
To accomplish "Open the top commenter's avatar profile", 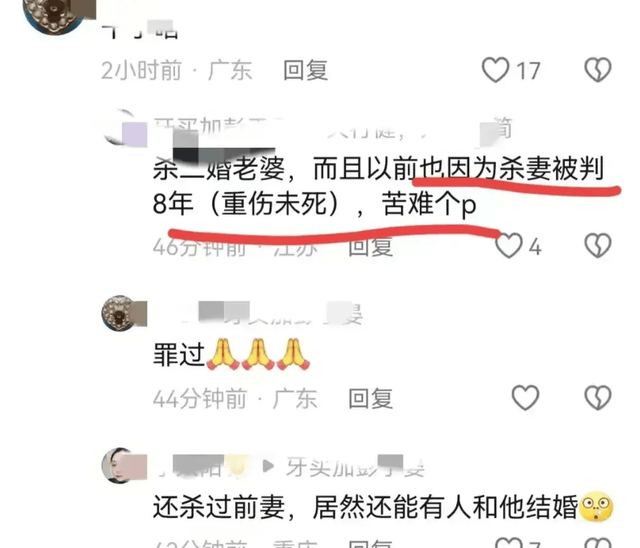I will tap(55, 14).
